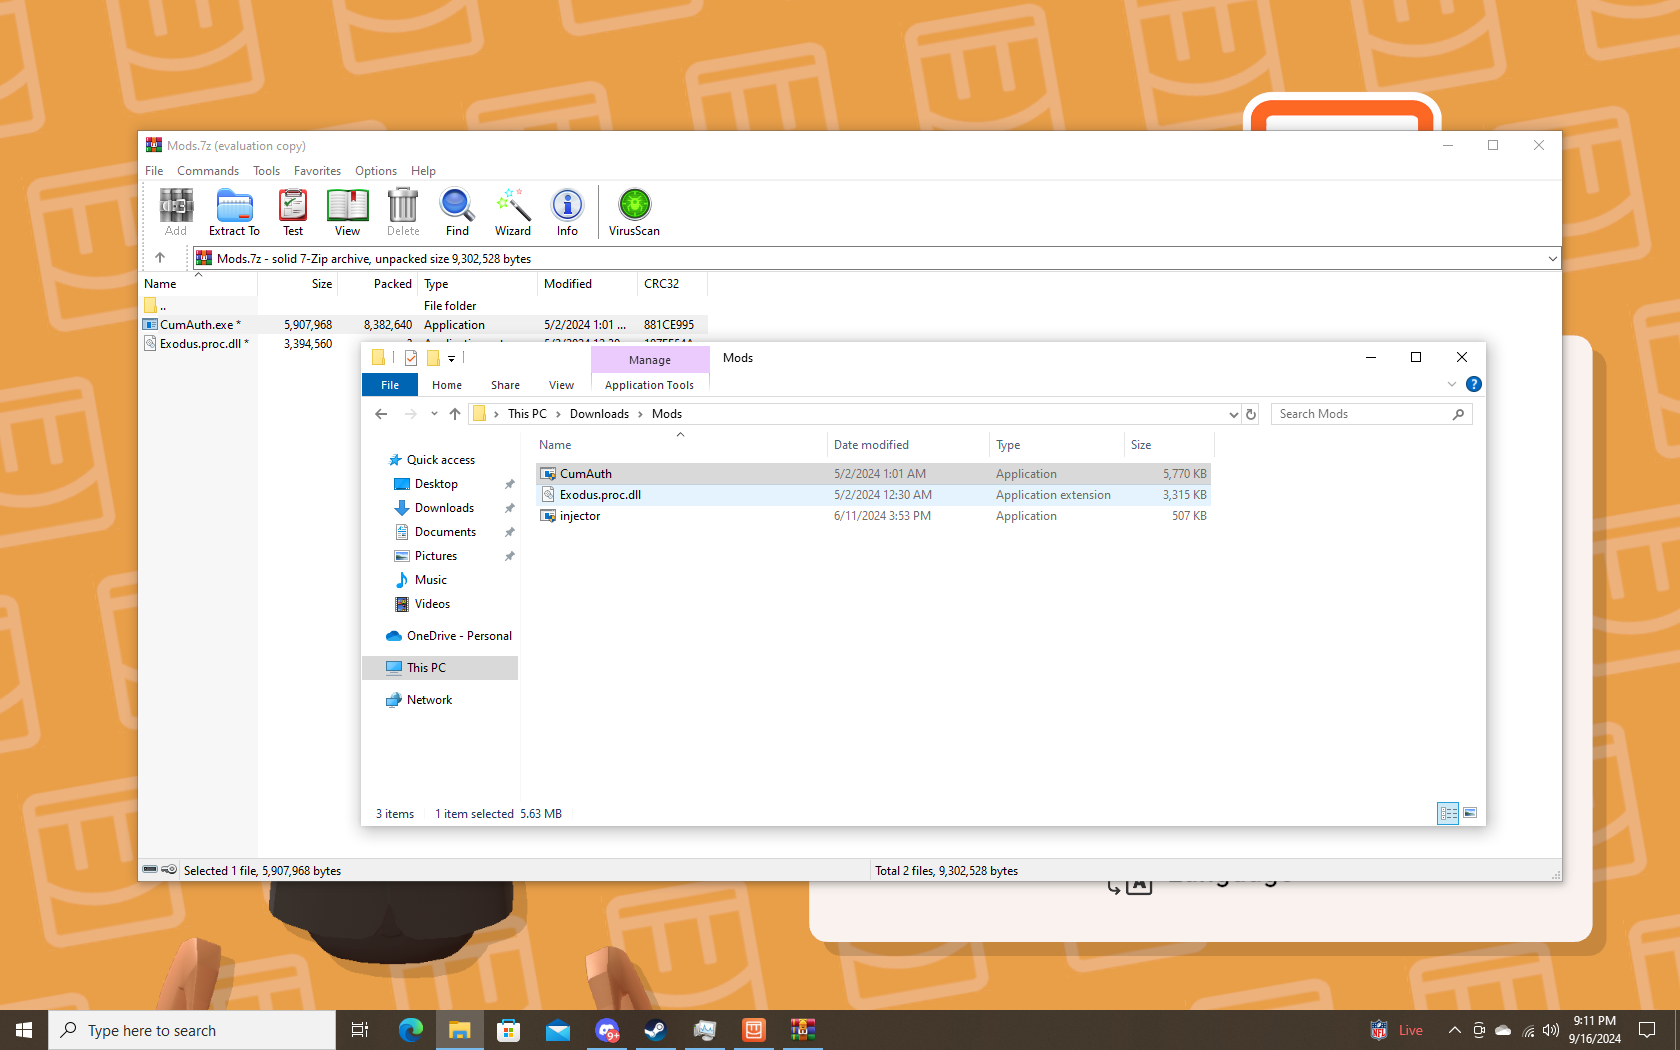The width and height of the screenshot is (1680, 1050).
Task: Switch Explorer to details view
Action: [1448, 813]
